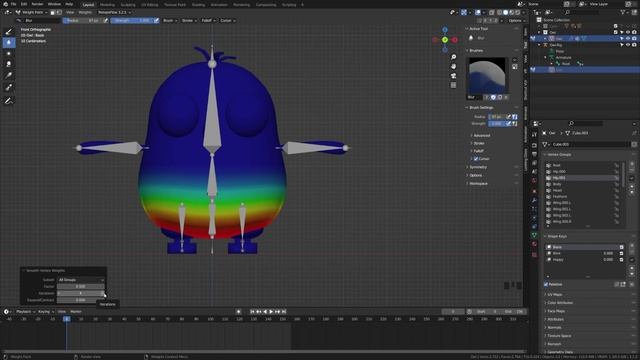Screen dimensions: 640x360
Task: Select the Average weight tool
Action: (9, 53)
